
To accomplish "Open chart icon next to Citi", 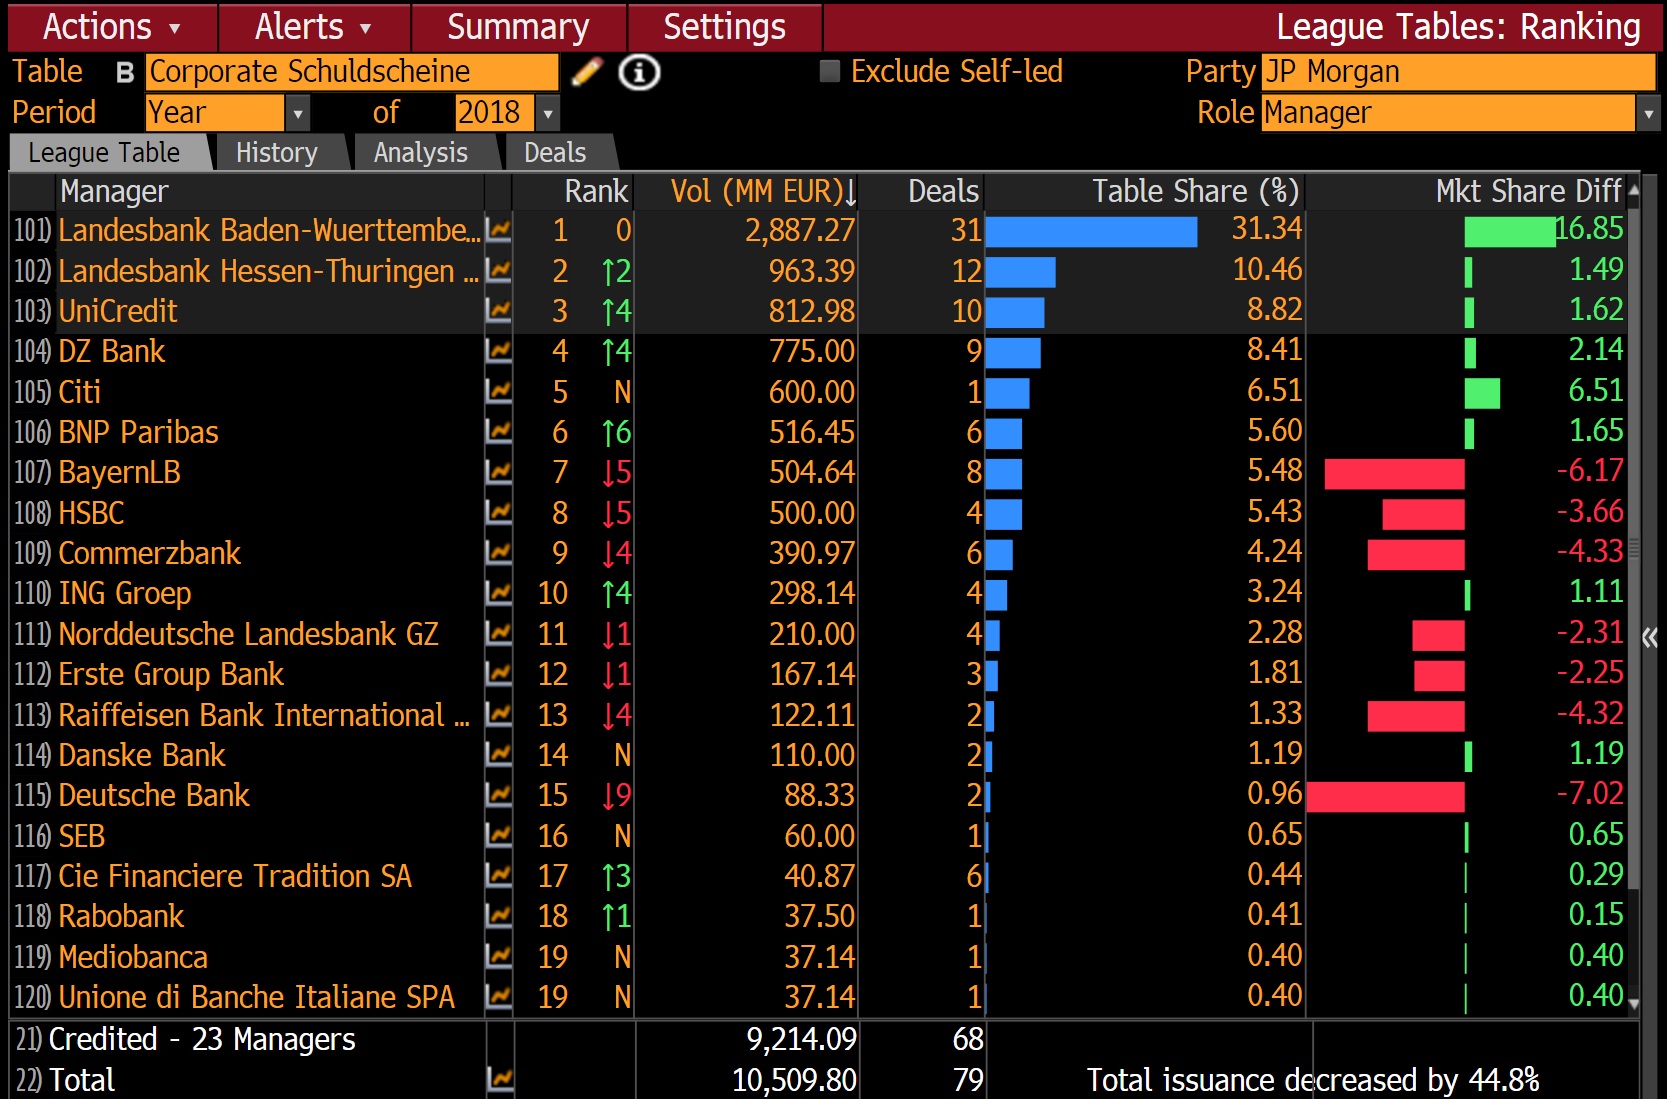I will pos(497,392).
